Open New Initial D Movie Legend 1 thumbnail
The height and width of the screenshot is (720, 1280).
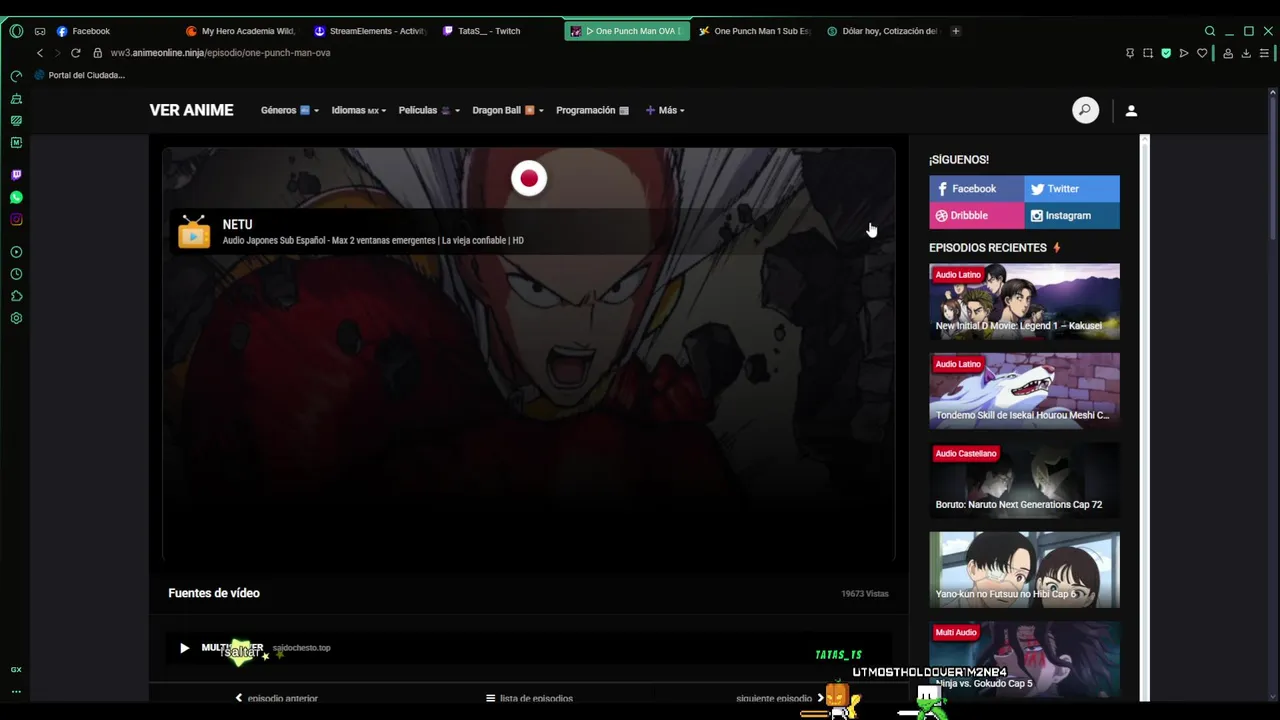1024,301
